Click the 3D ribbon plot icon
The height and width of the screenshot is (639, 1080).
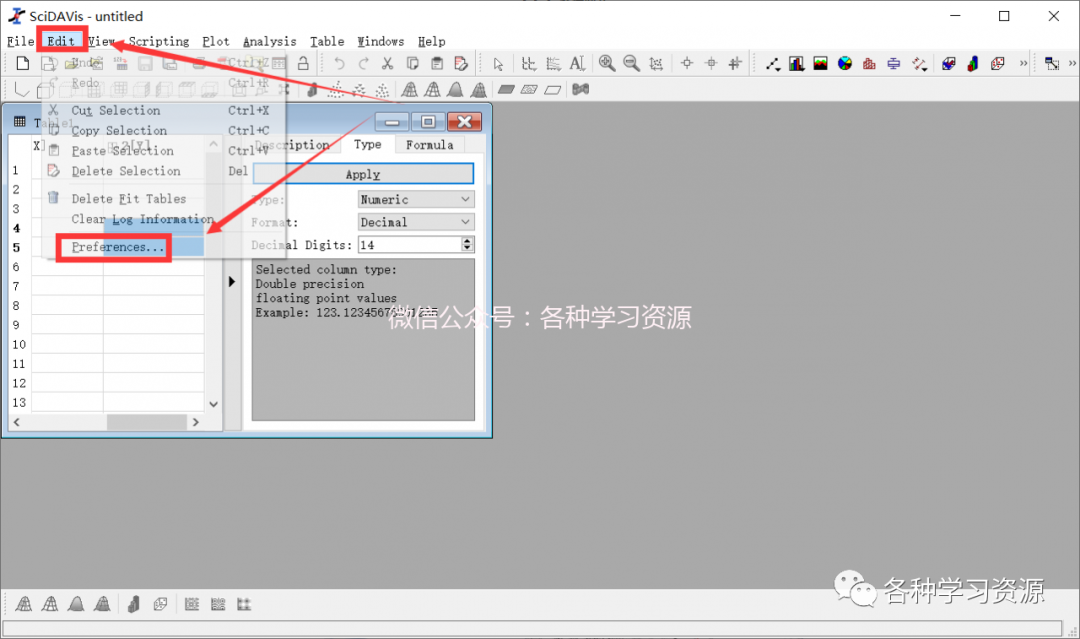point(949,64)
